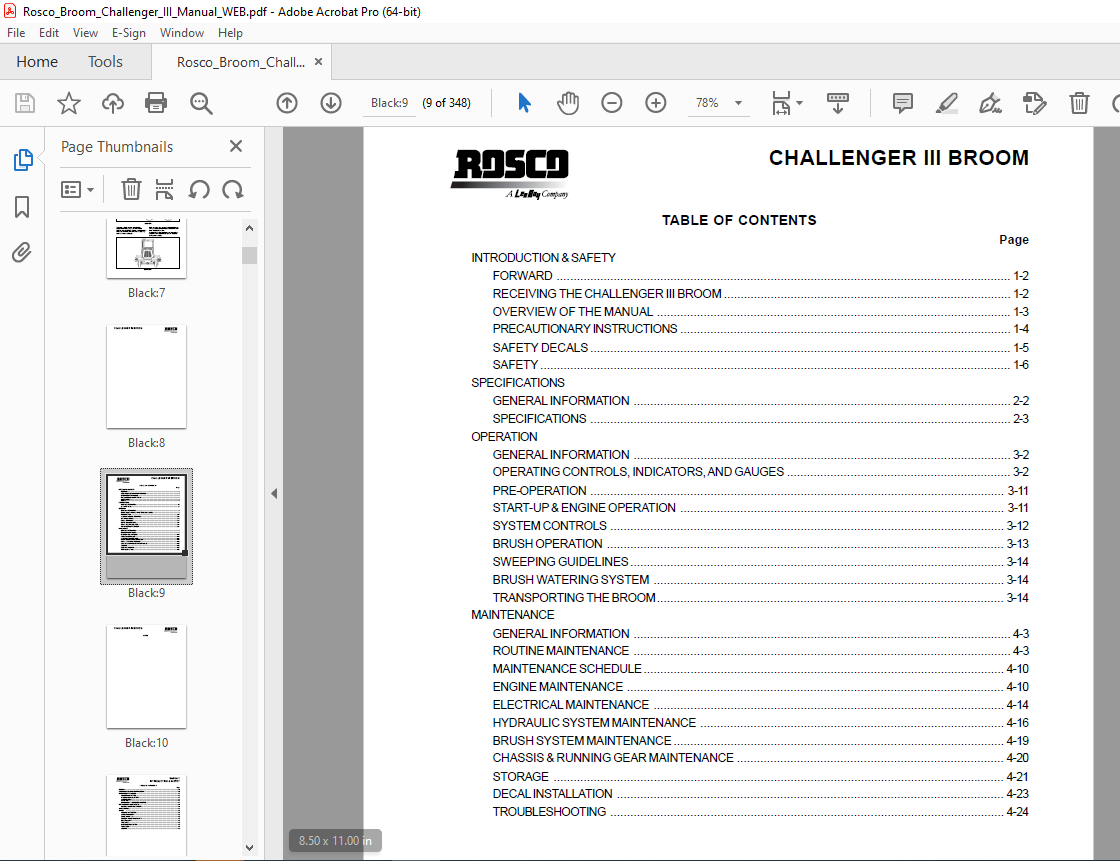Open the find text magnifier tool
The height and width of the screenshot is (861, 1120).
(x=201, y=103)
